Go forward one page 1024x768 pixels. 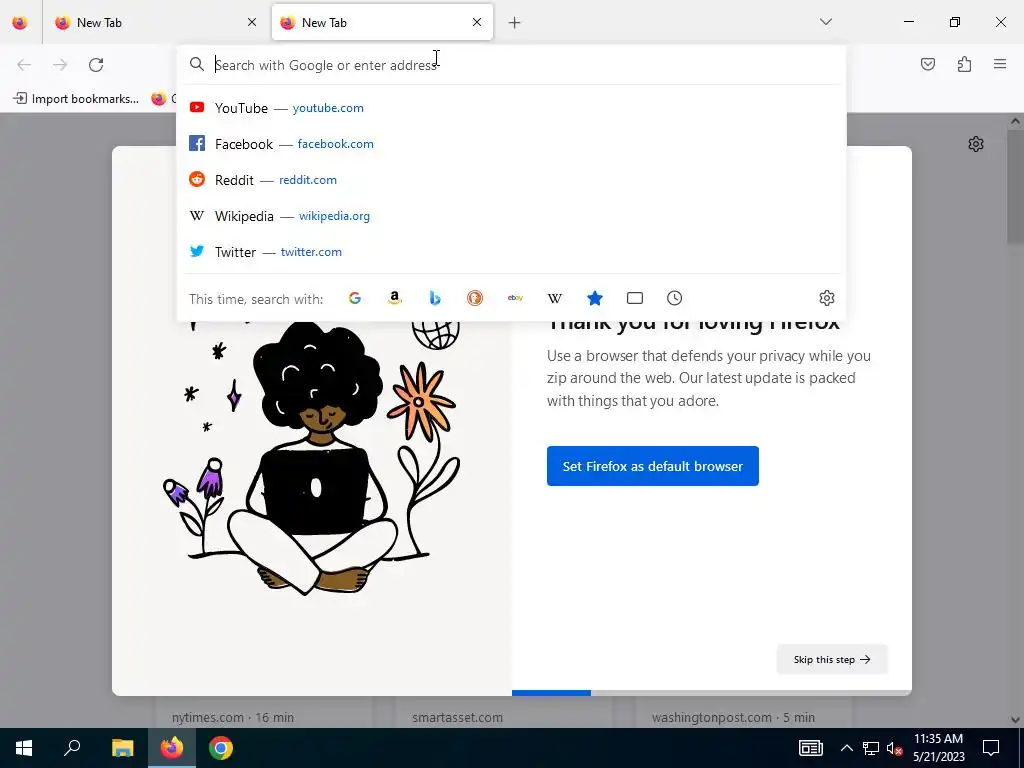[60, 64]
